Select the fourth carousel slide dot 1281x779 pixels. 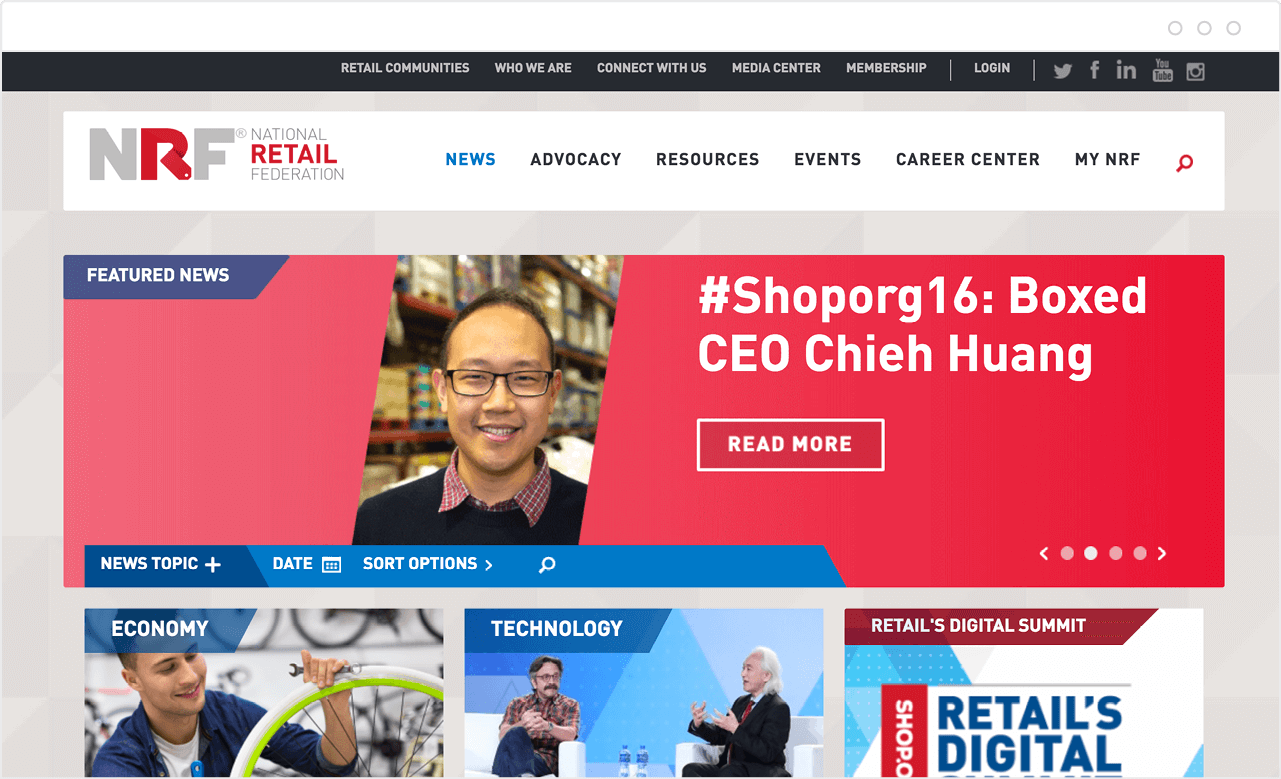click(1140, 553)
